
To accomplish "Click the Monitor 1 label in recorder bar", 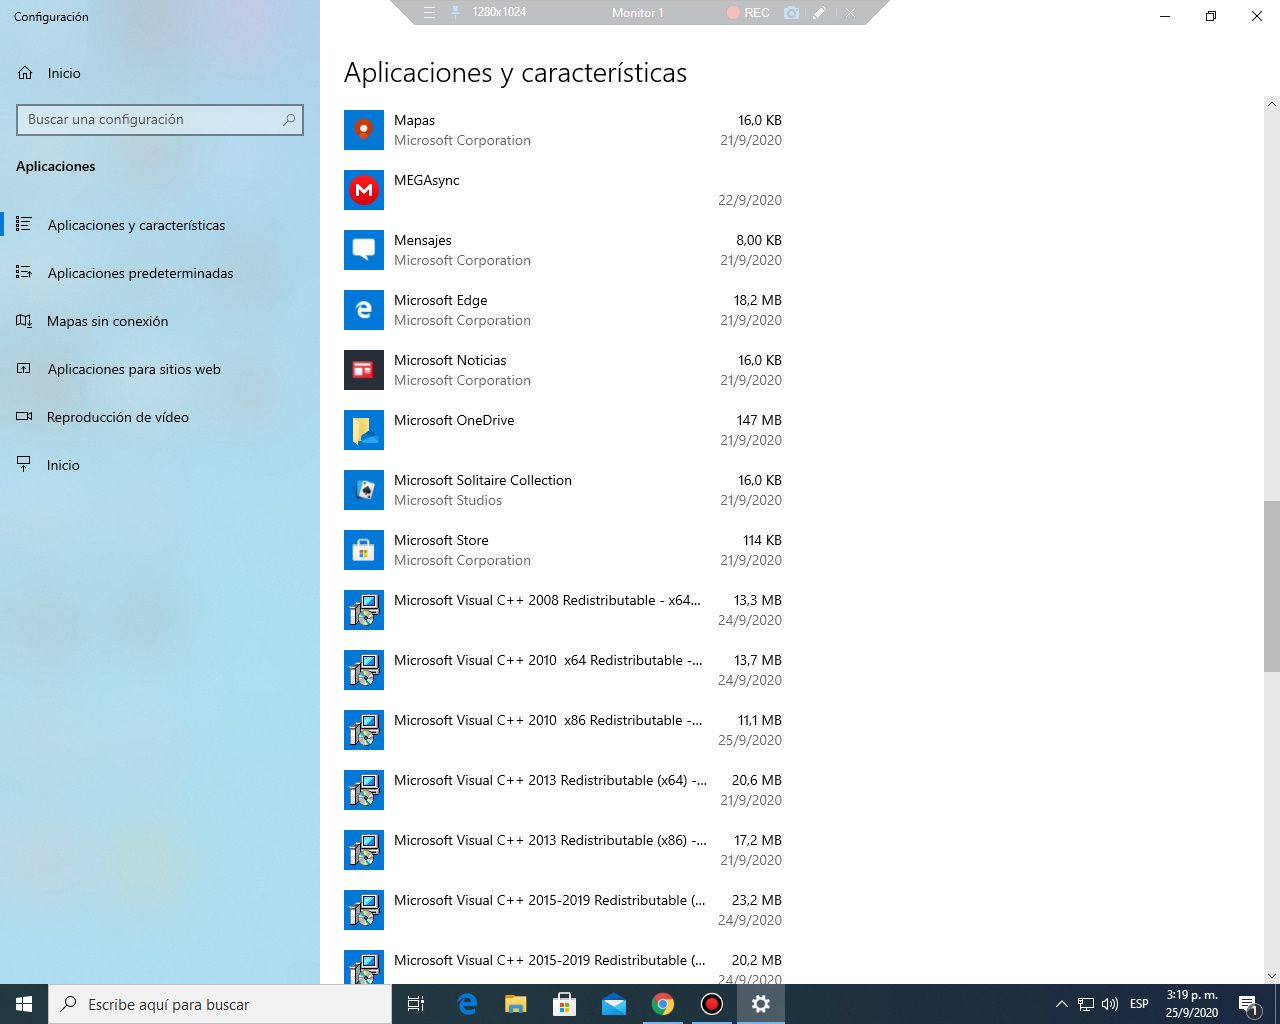I will point(638,13).
